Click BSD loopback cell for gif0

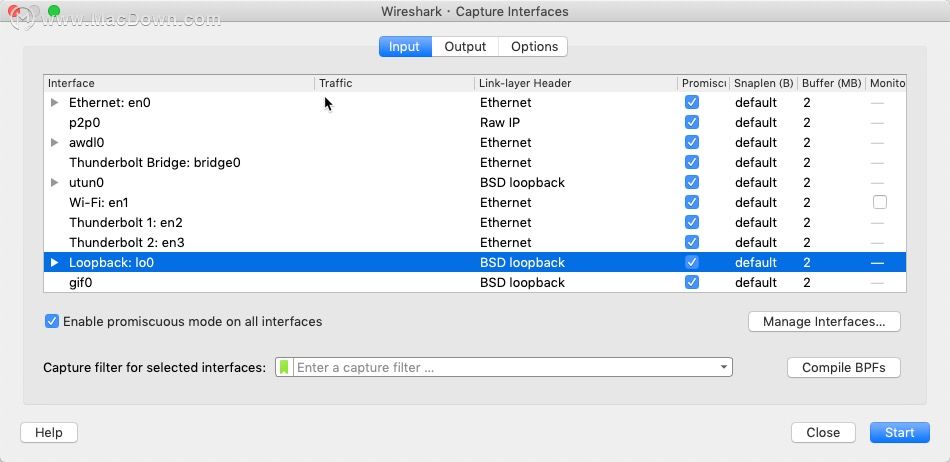tap(522, 282)
